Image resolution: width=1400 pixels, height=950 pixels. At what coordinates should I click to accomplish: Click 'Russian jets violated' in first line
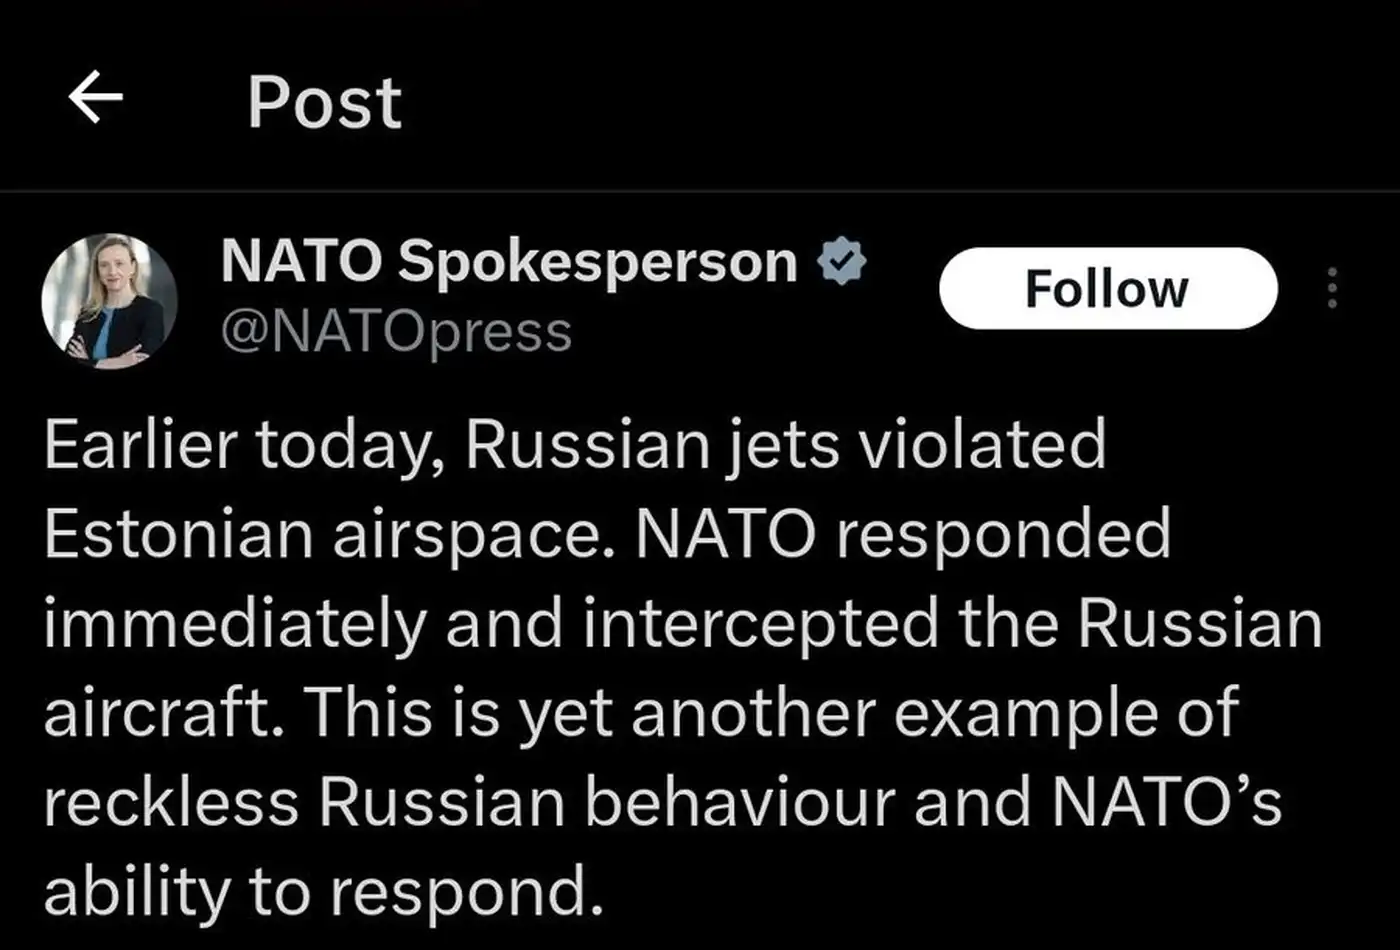tap(785, 445)
